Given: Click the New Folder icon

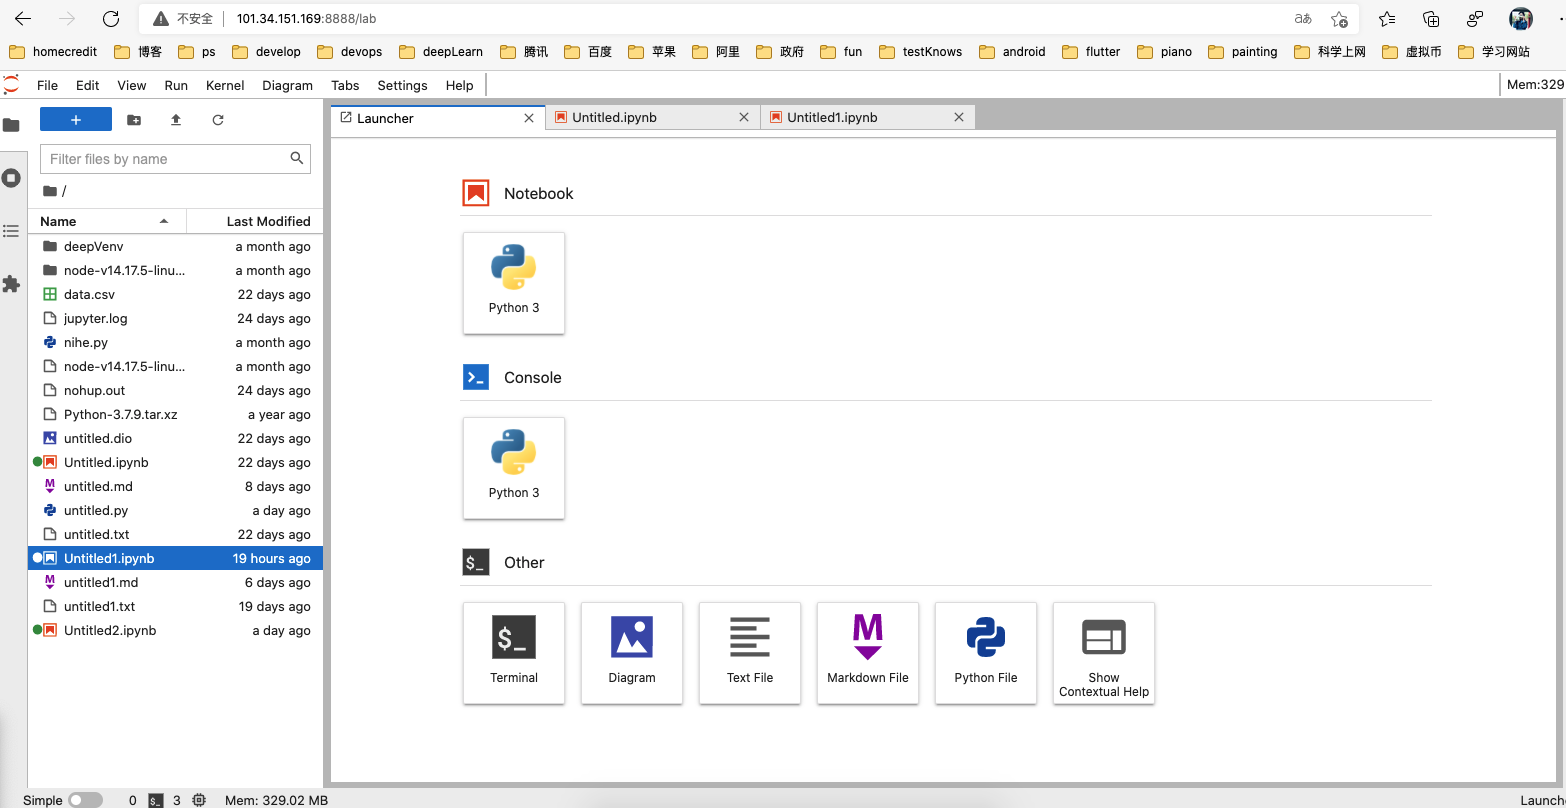Looking at the screenshot, I should point(134,120).
